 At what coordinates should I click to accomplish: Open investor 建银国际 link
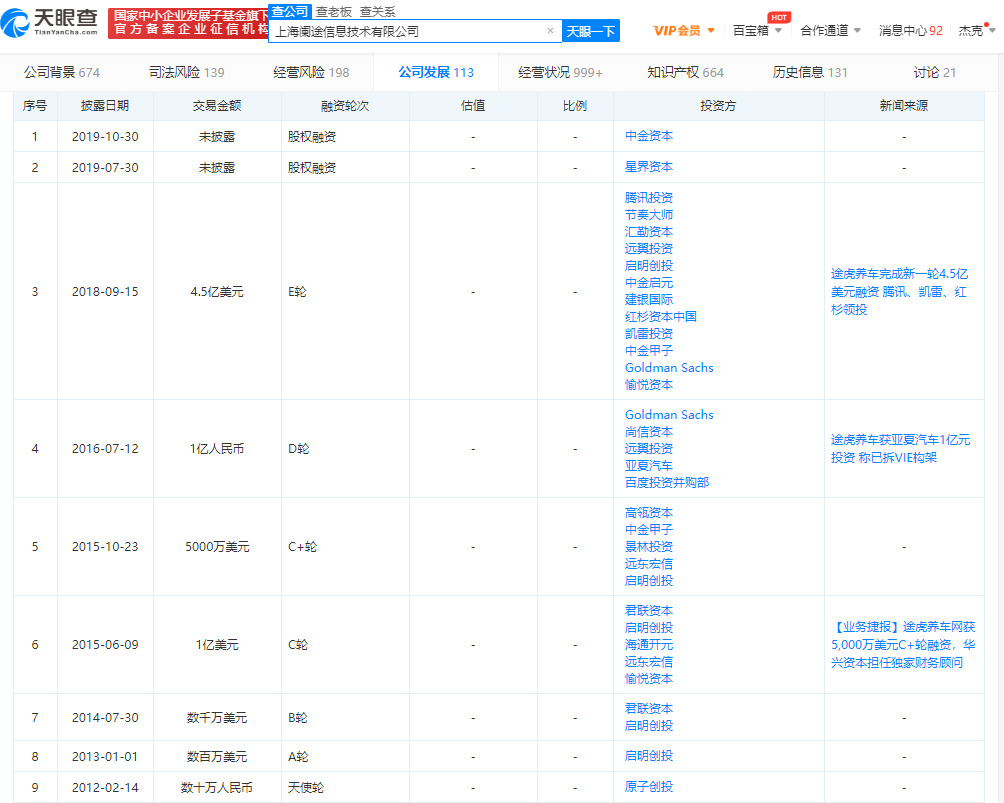click(x=649, y=299)
